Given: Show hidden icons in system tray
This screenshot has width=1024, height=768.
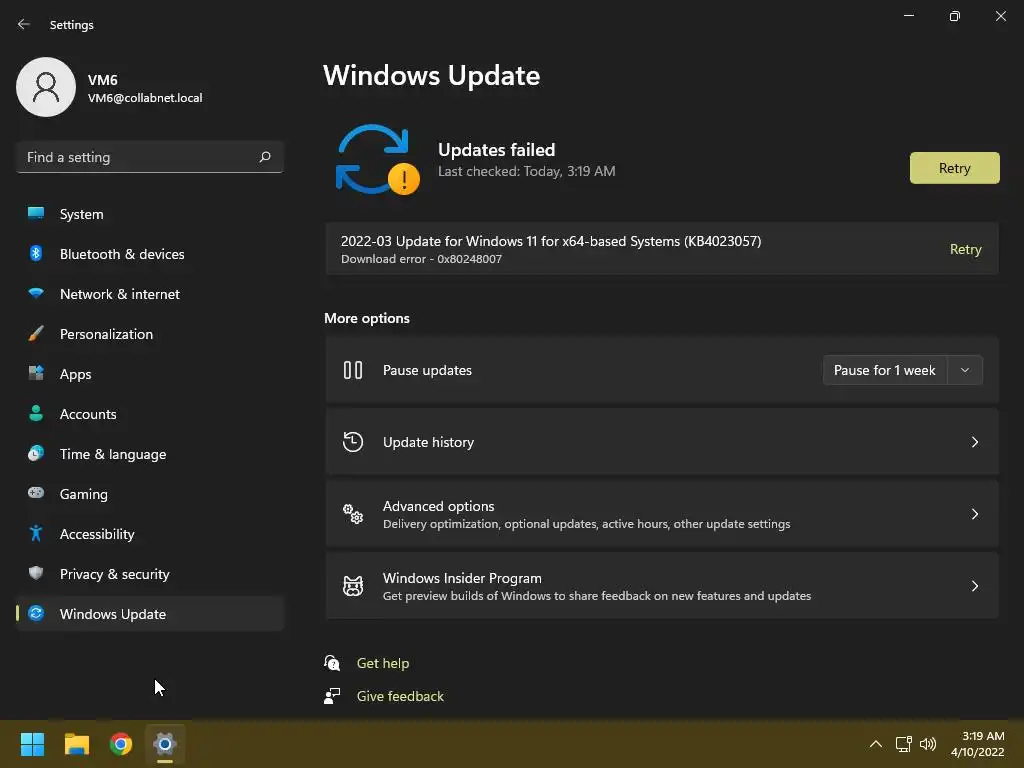Looking at the screenshot, I should pos(876,744).
